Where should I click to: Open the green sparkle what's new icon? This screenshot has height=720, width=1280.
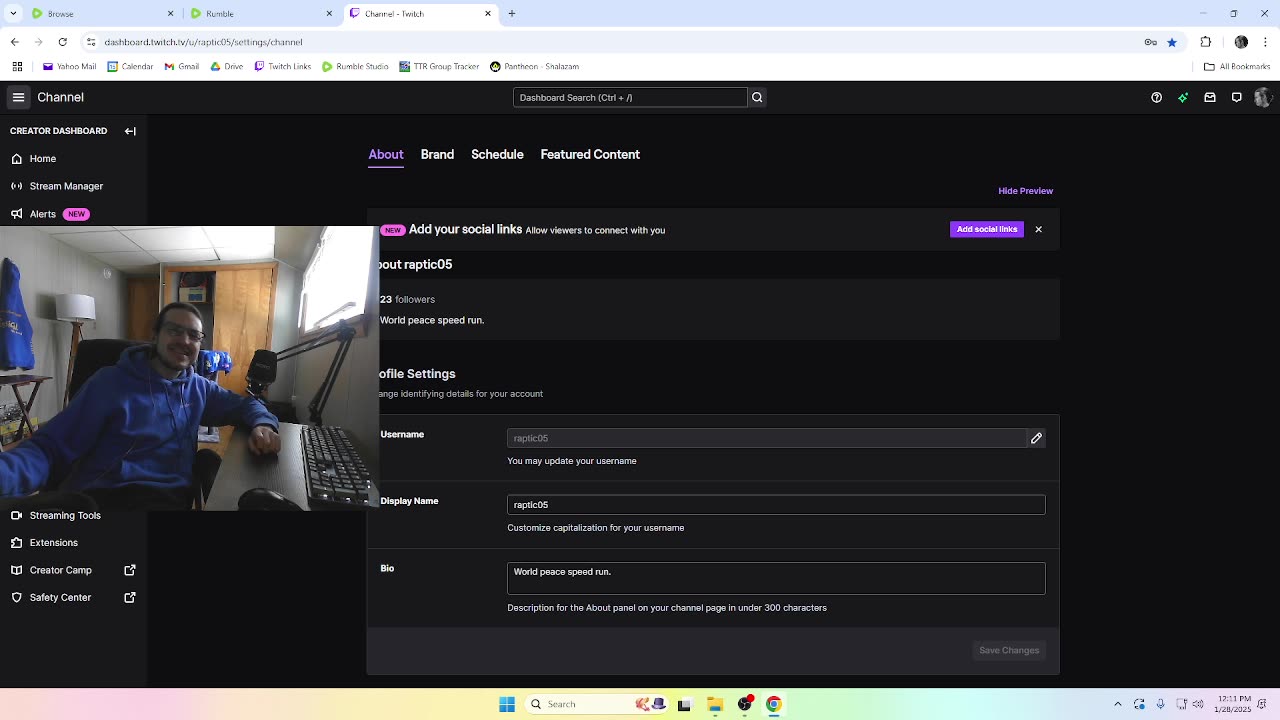(x=1183, y=97)
